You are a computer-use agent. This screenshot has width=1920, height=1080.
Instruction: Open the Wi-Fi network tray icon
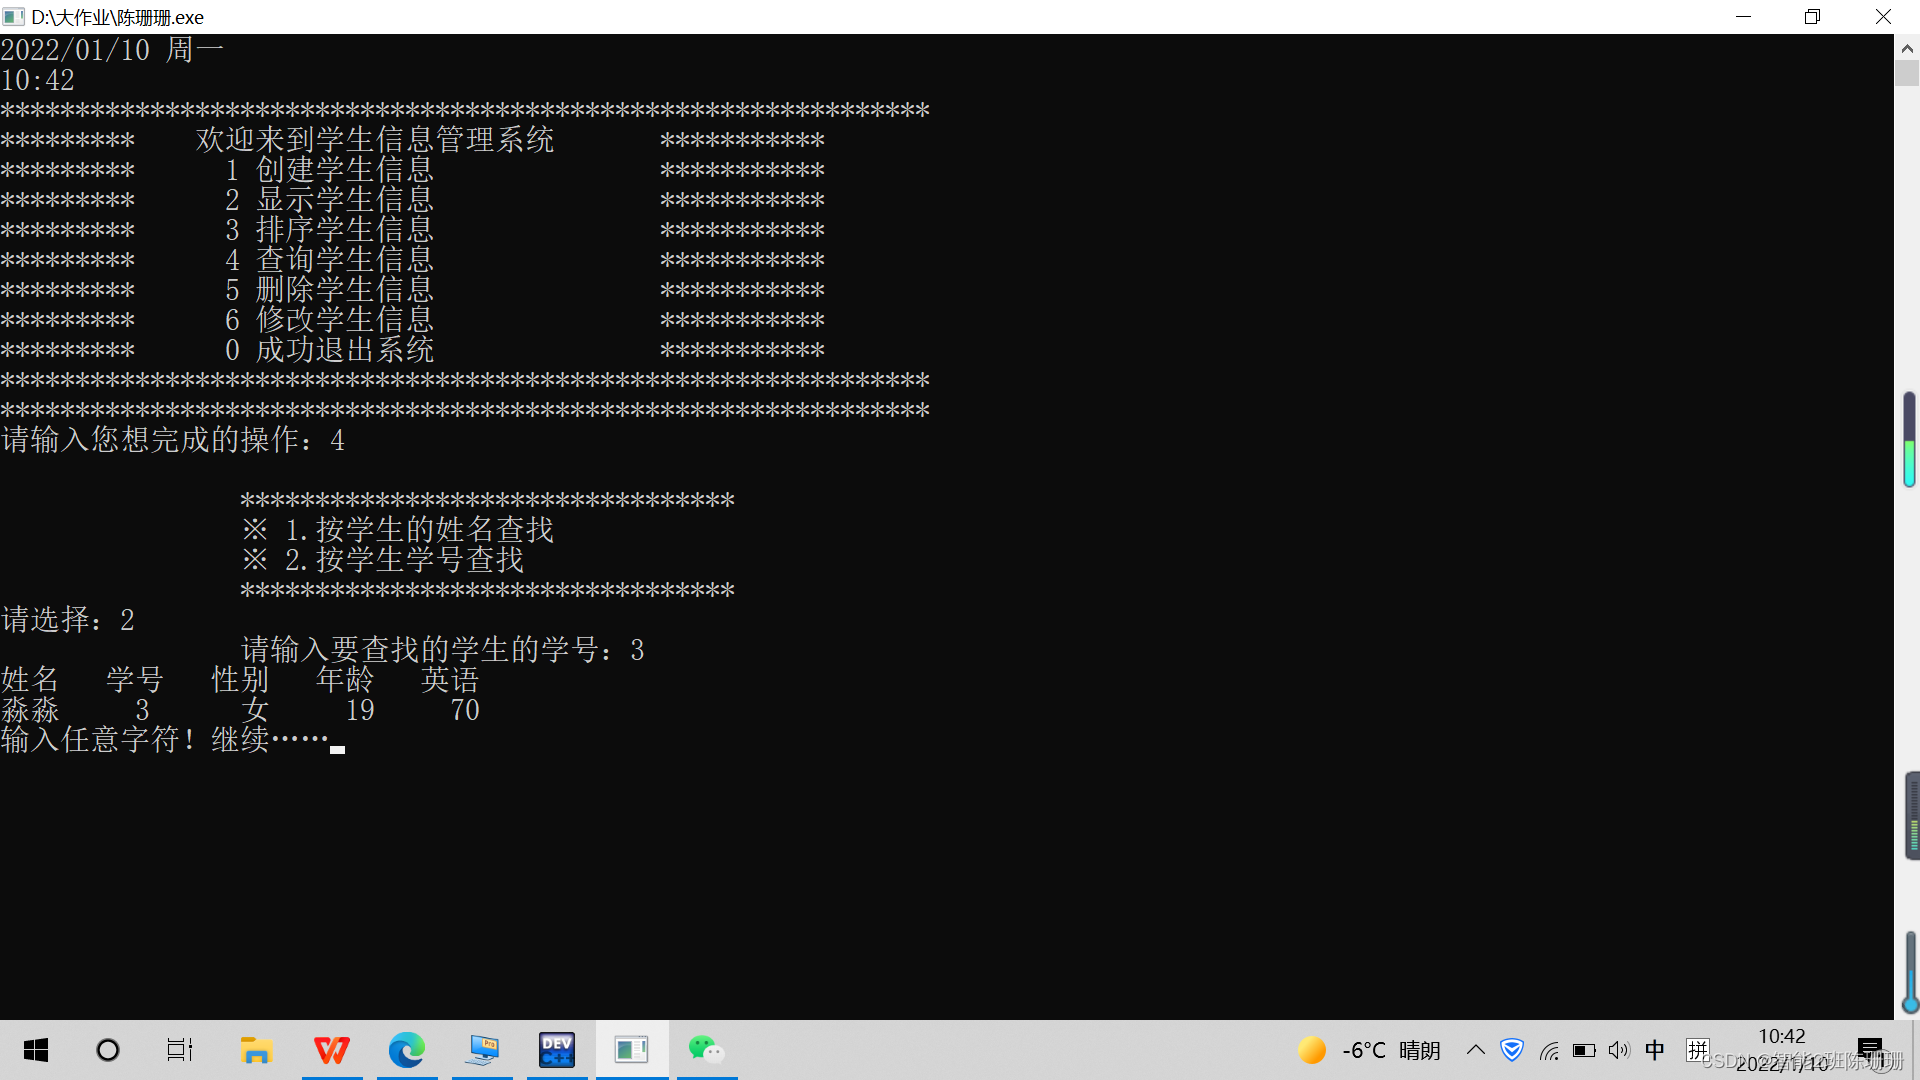[1549, 1051]
